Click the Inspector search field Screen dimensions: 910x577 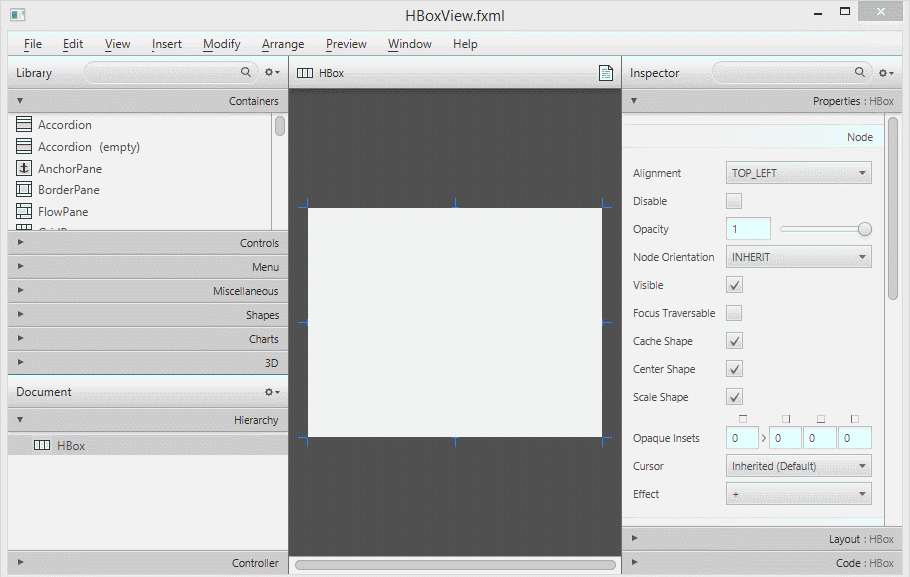(792, 73)
